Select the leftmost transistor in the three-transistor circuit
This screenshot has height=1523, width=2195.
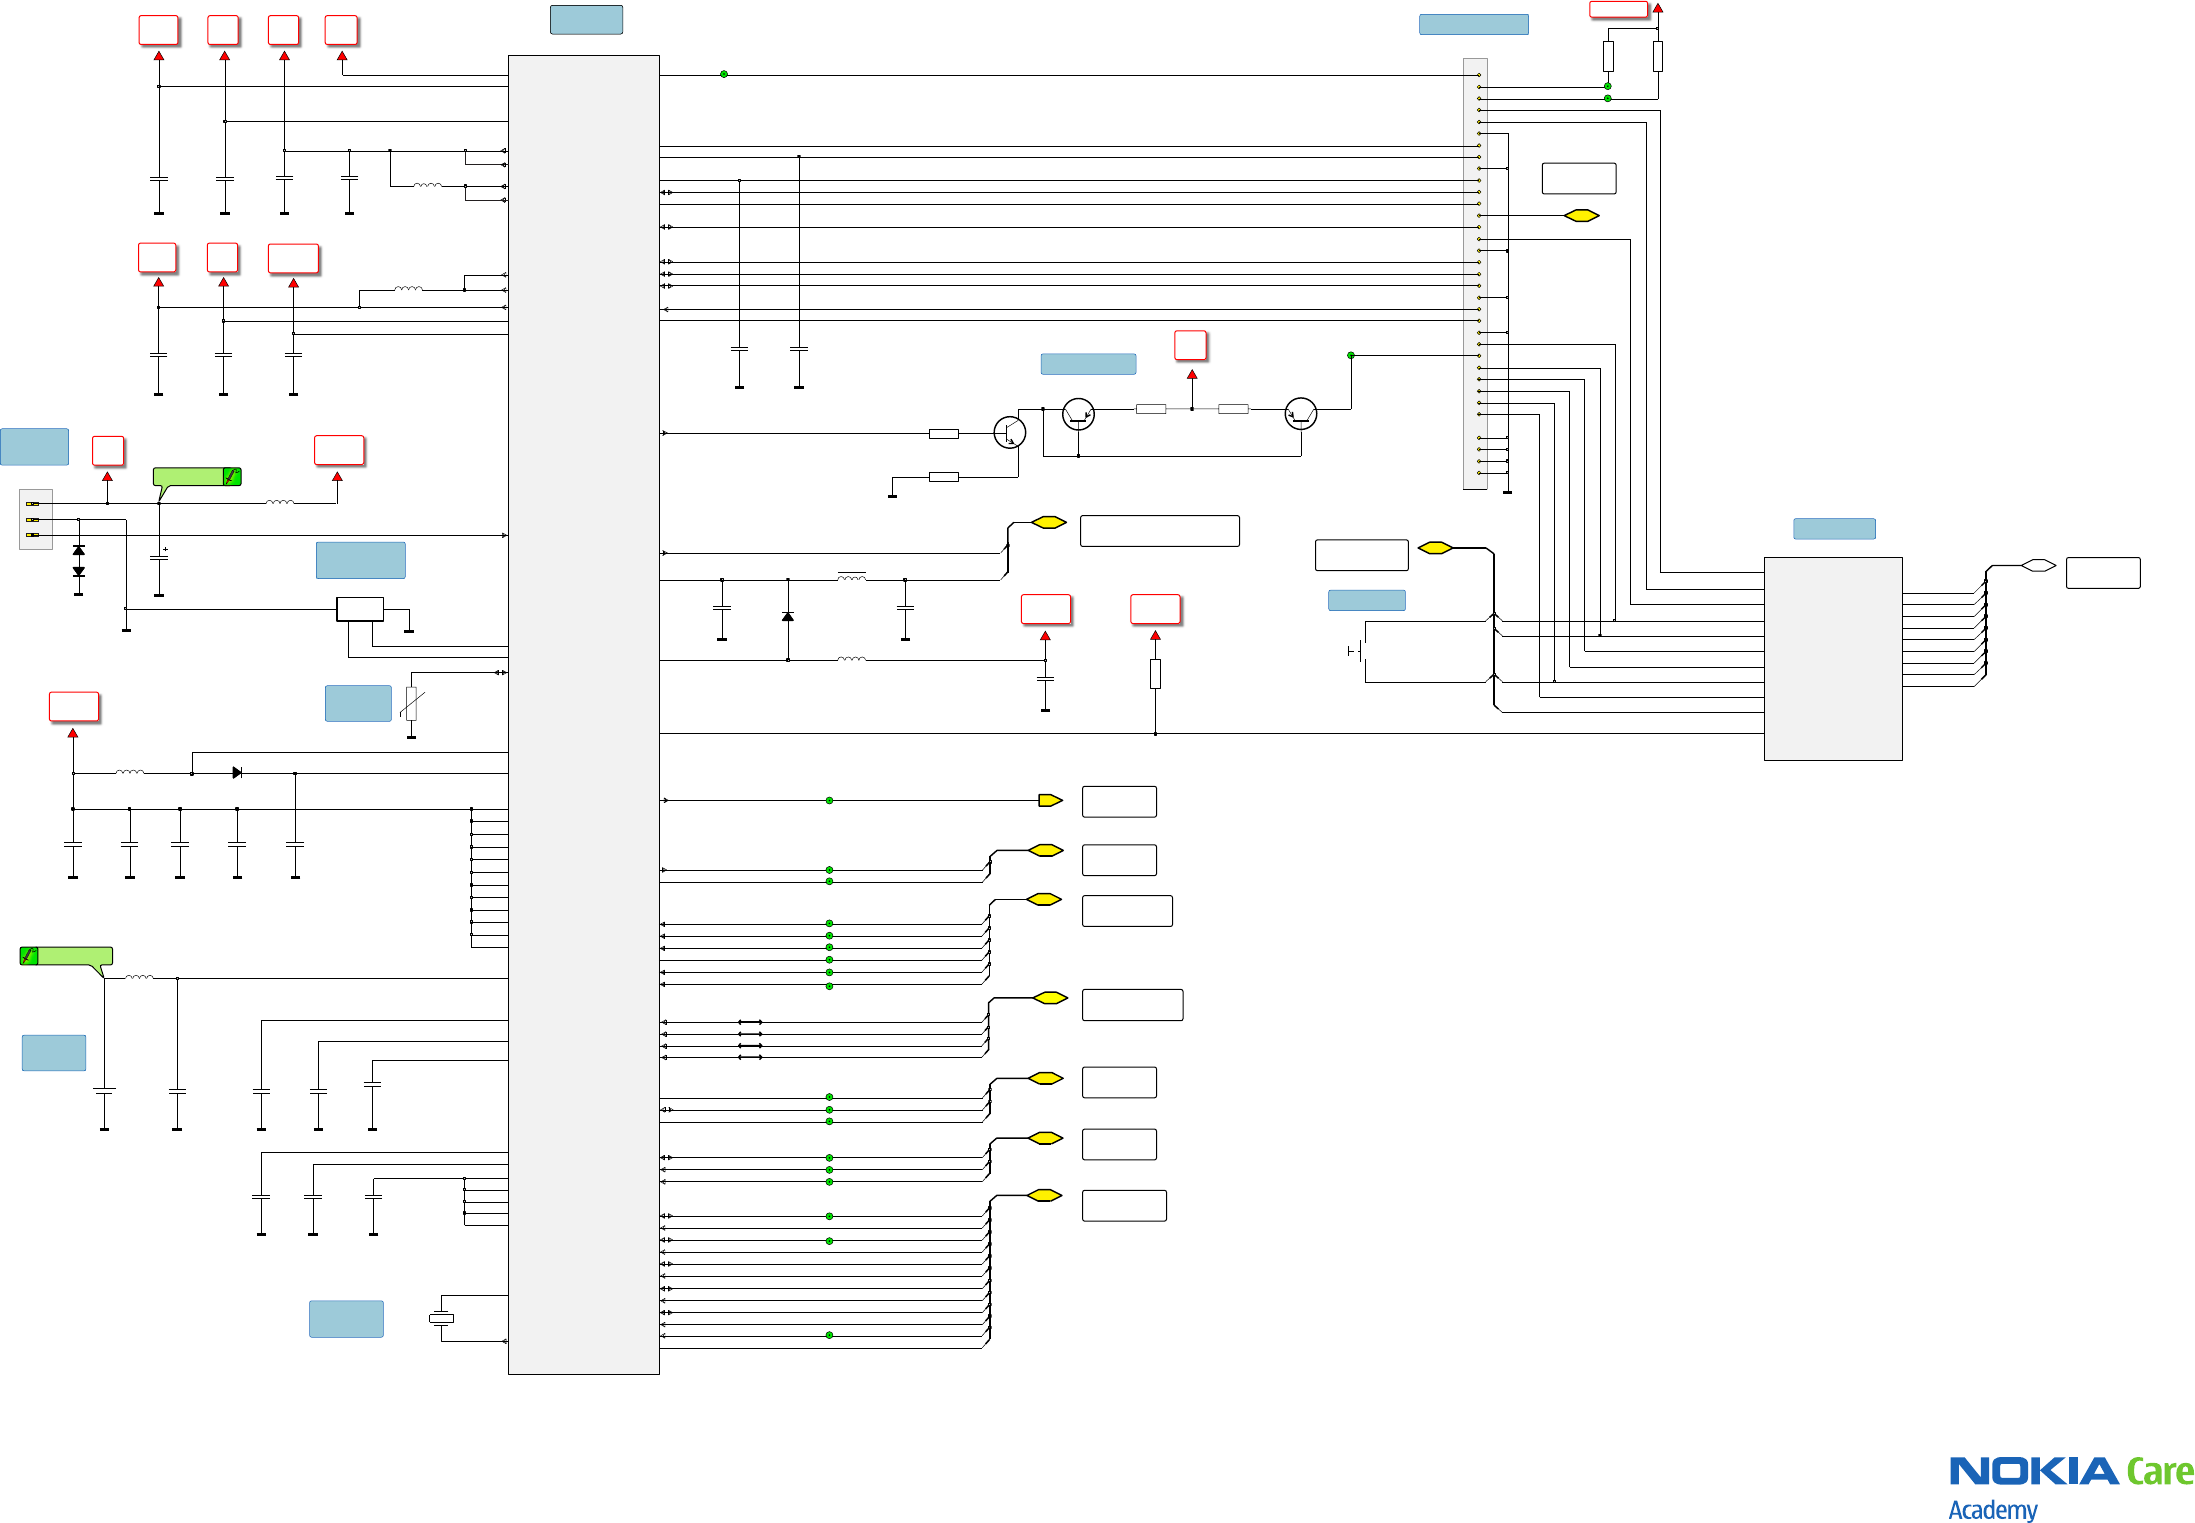click(1010, 432)
